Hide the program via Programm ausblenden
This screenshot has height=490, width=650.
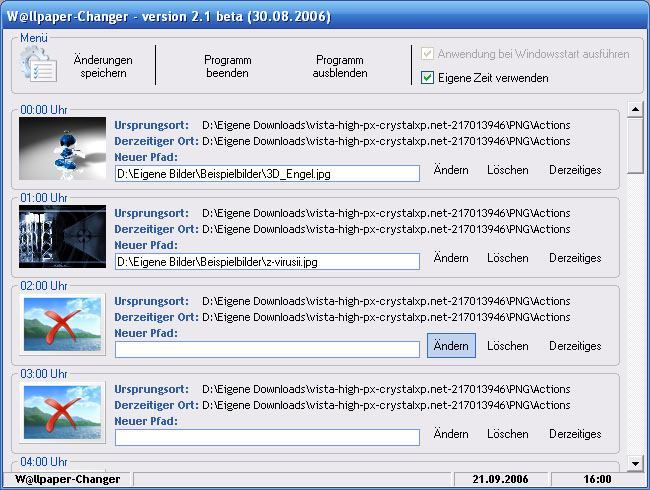click(340, 66)
